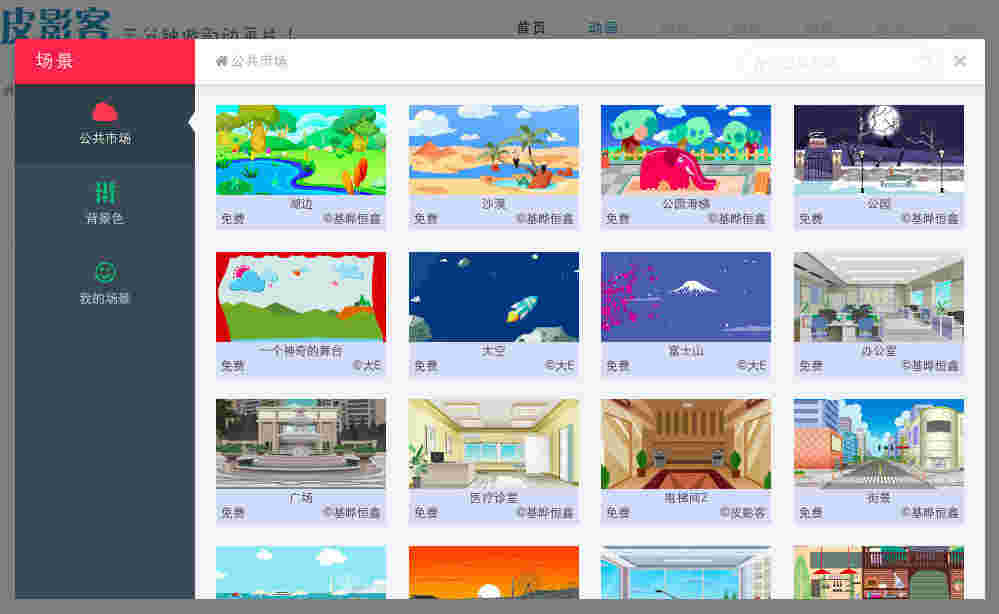Click the 公园 scene title
The height and width of the screenshot is (614, 999).
[x=879, y=204]
